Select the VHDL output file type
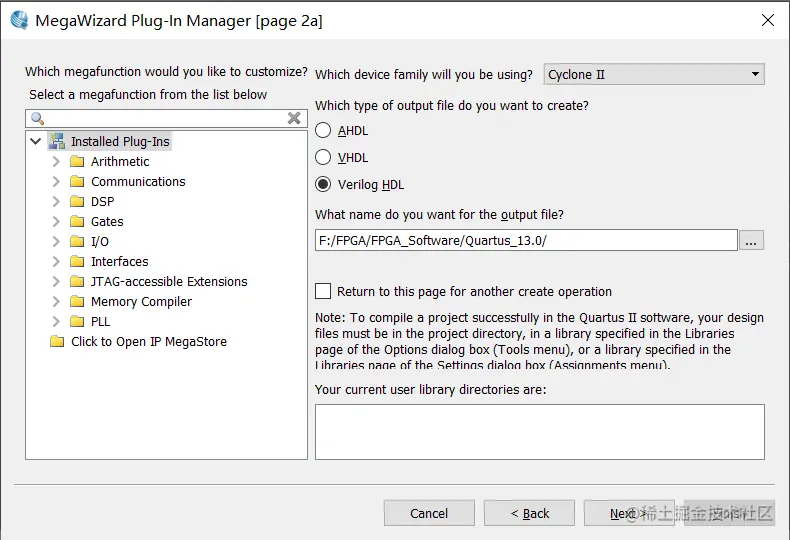Viewport: 790px width, 540px height. pos(323,157)
